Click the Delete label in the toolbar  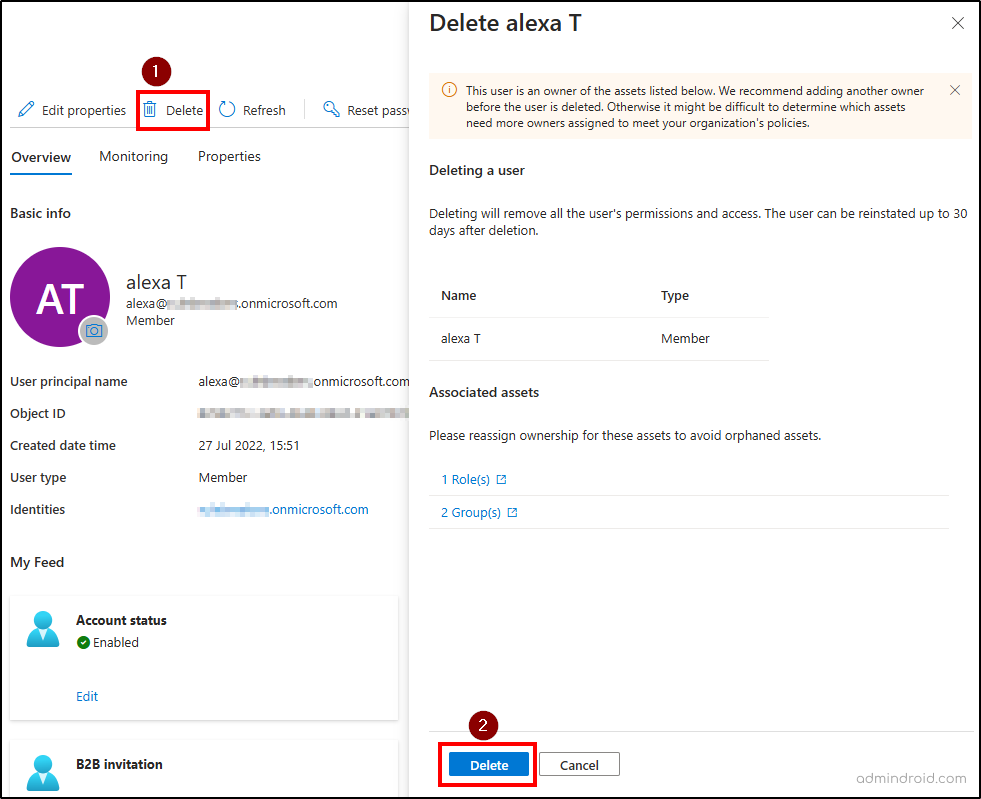pyautogui.click(x=184, y=110)
